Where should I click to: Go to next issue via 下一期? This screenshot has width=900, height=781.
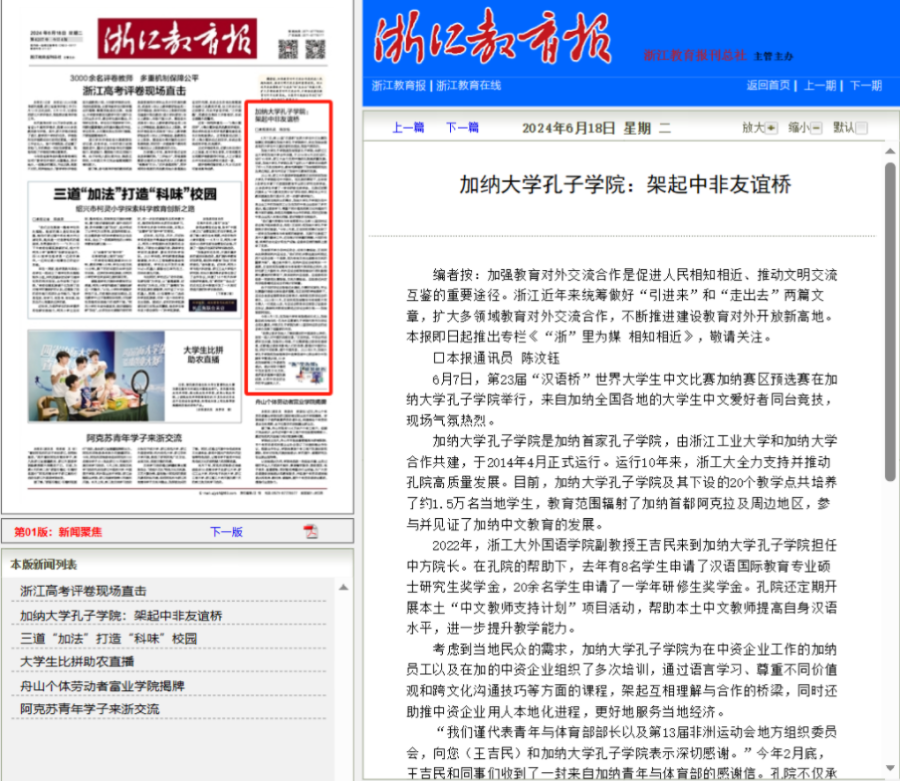point(865,86)
